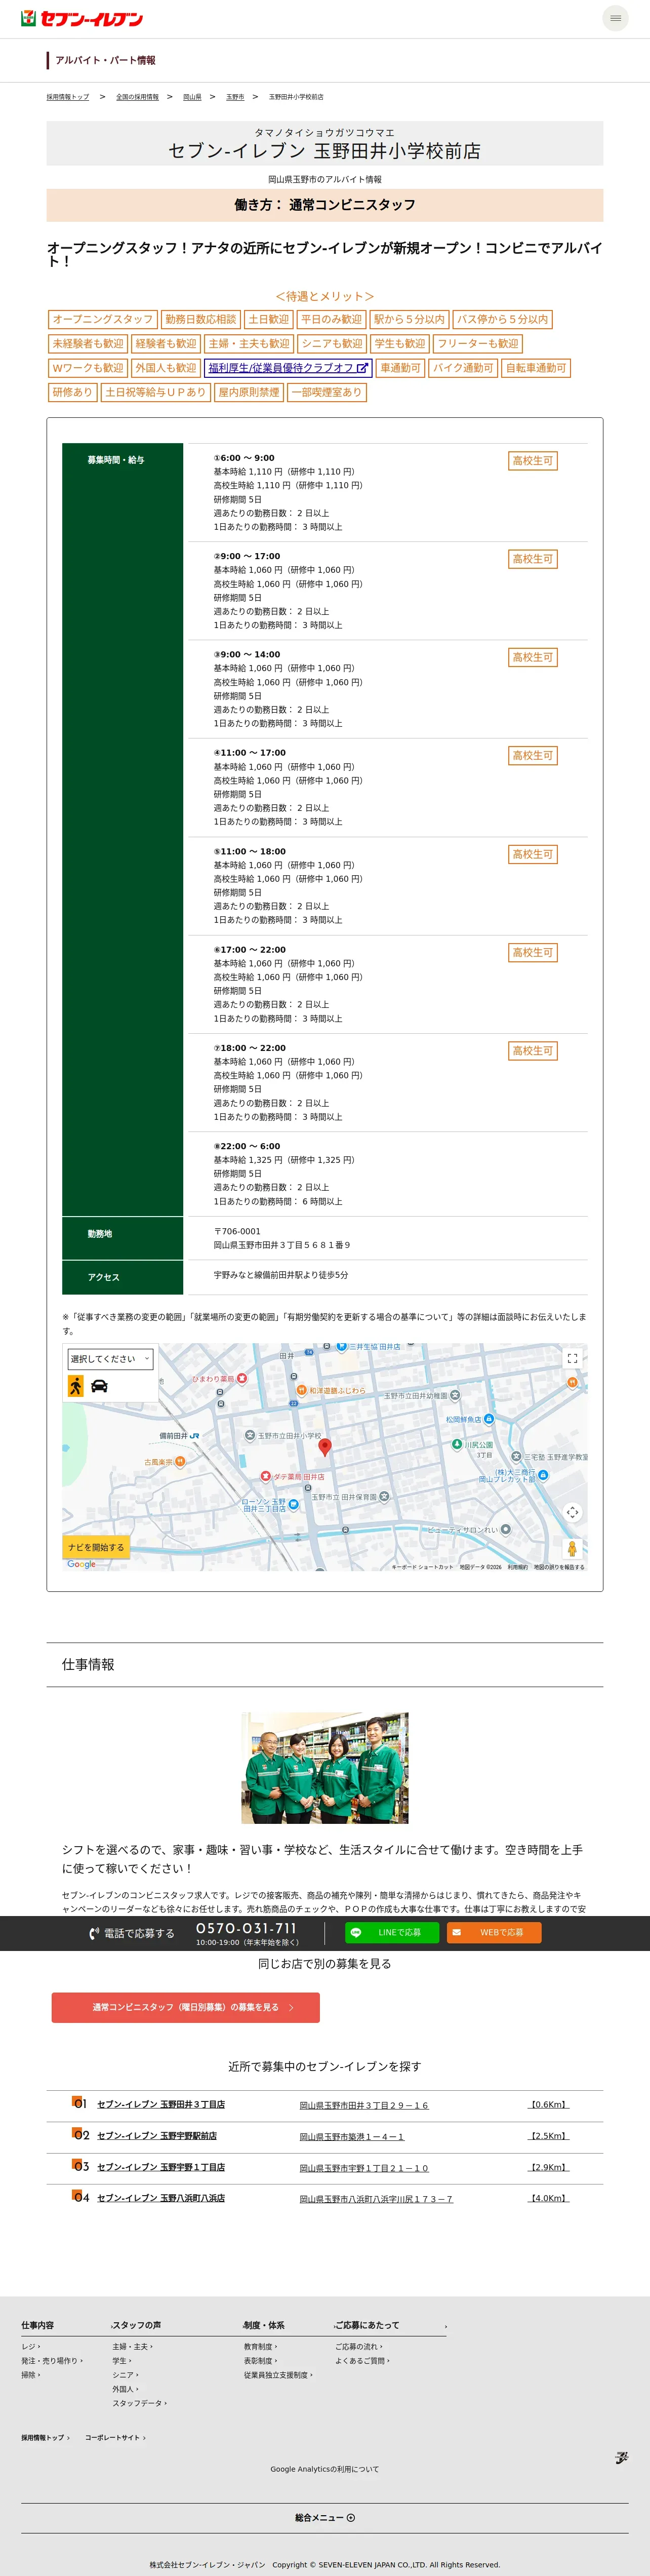This screenshot has width=650, height=2576.
Task: Open Google Analyticsの利用について link
Action: pyautogui.click(x=325, y=2469)
